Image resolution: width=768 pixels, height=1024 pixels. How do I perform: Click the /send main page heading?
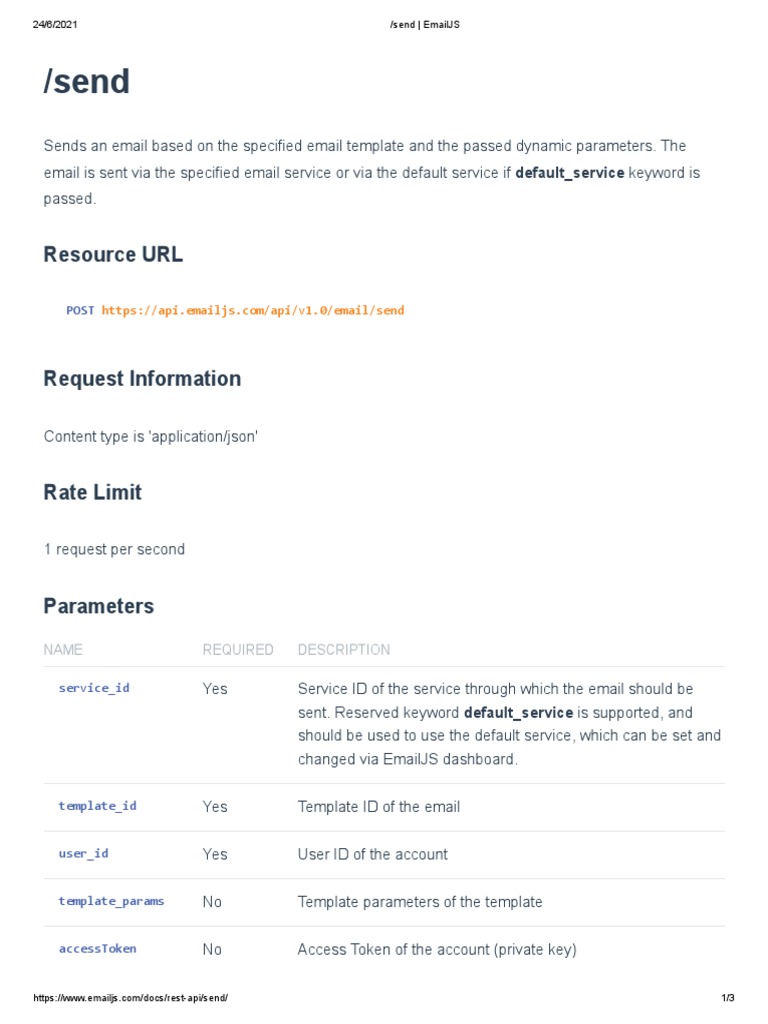coord(87,82)
